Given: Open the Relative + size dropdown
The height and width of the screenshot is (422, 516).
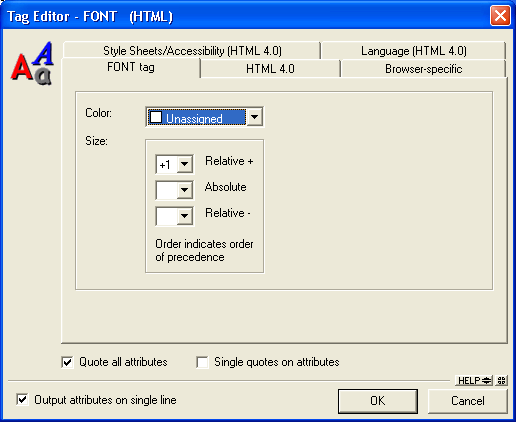Looking at the screenshot, I should pos(185,164).
